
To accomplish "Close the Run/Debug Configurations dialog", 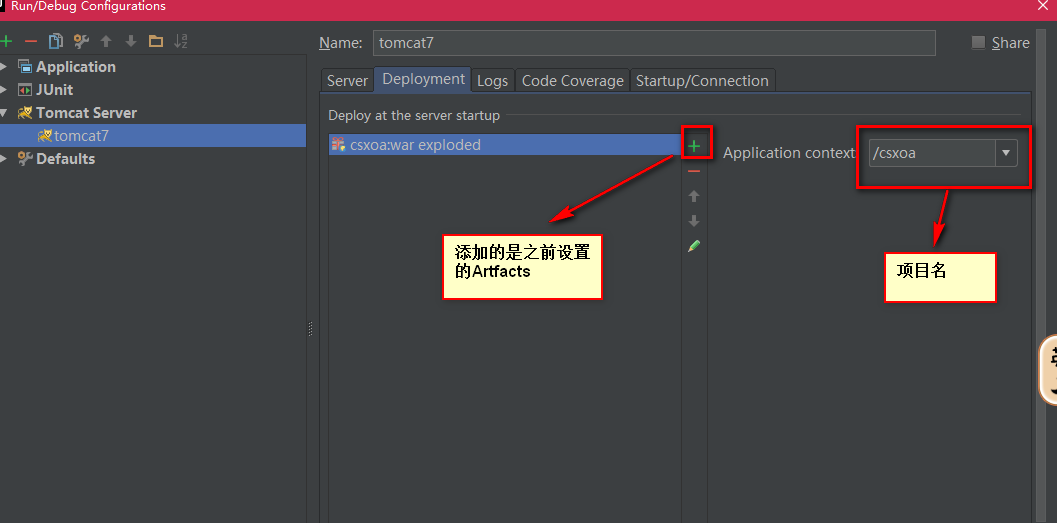I will [x=1042, y=5].
